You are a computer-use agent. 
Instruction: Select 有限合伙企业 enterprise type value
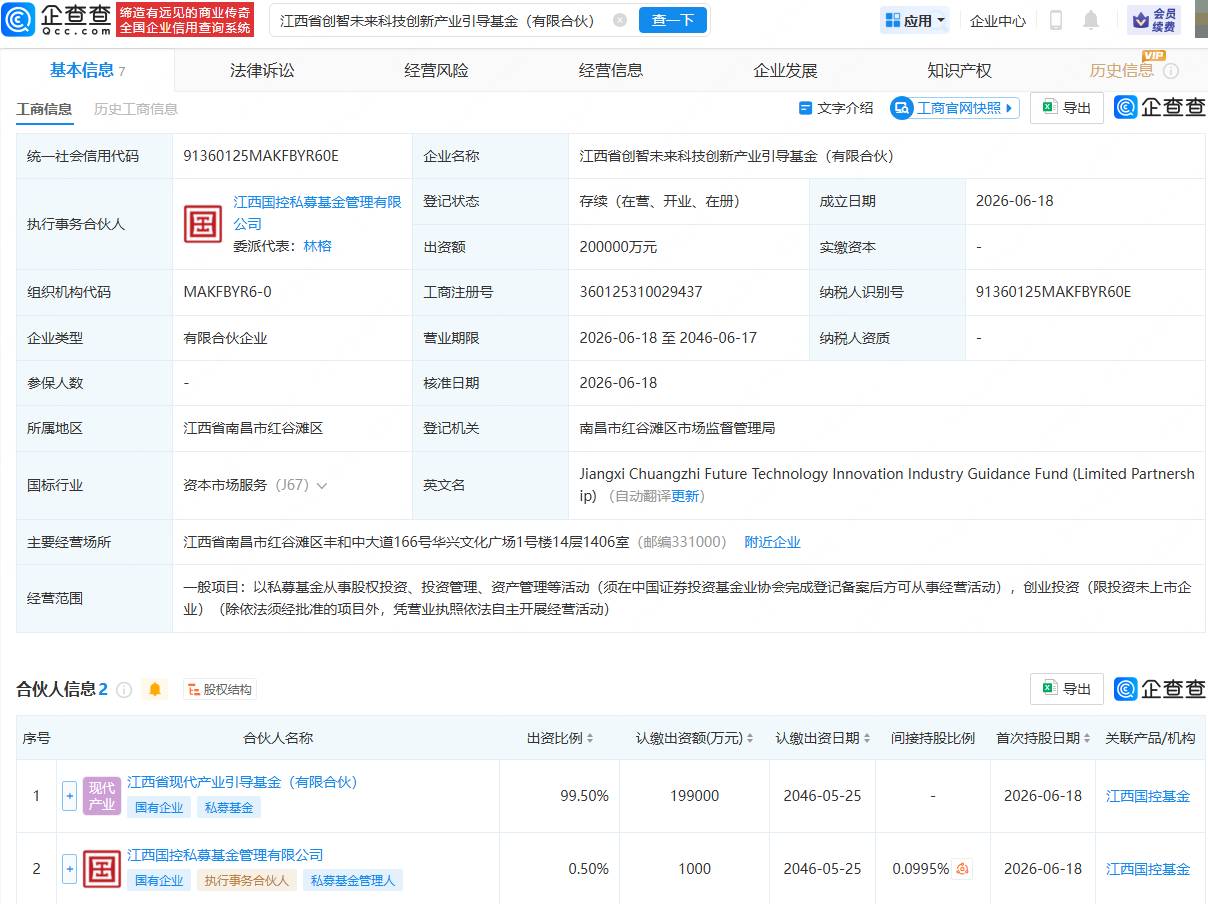pyautogui.click(x=225, y=338)
